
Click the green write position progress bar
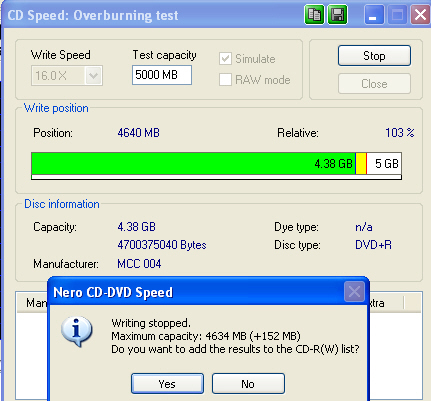coord(193,163)
